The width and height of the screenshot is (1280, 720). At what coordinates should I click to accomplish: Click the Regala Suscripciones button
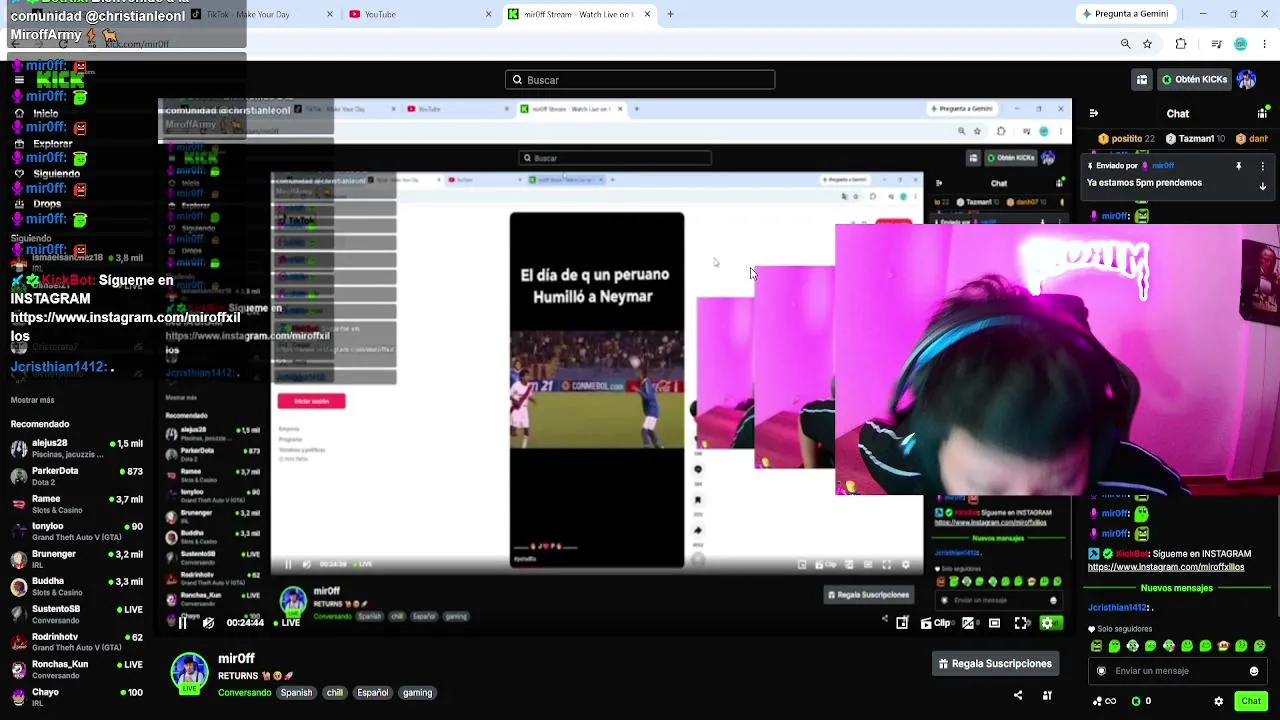coord(995,664)
